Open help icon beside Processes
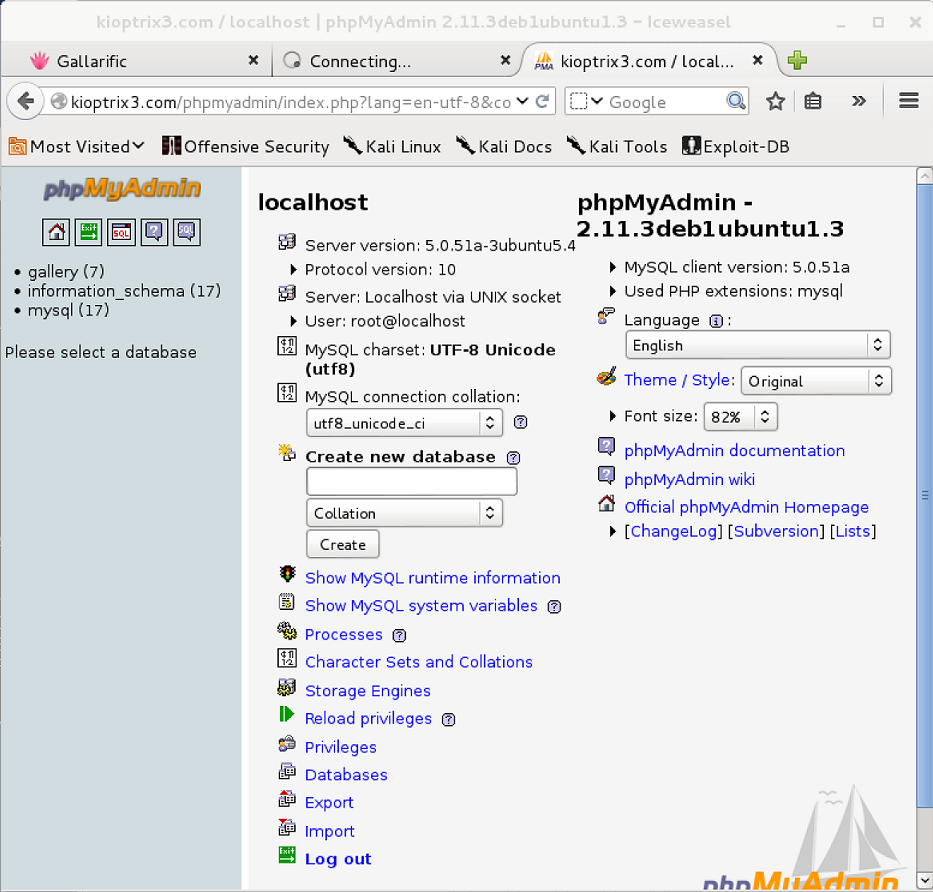This screenshot has height=892, width=933. pyautogui.click(x=399, y=636)
